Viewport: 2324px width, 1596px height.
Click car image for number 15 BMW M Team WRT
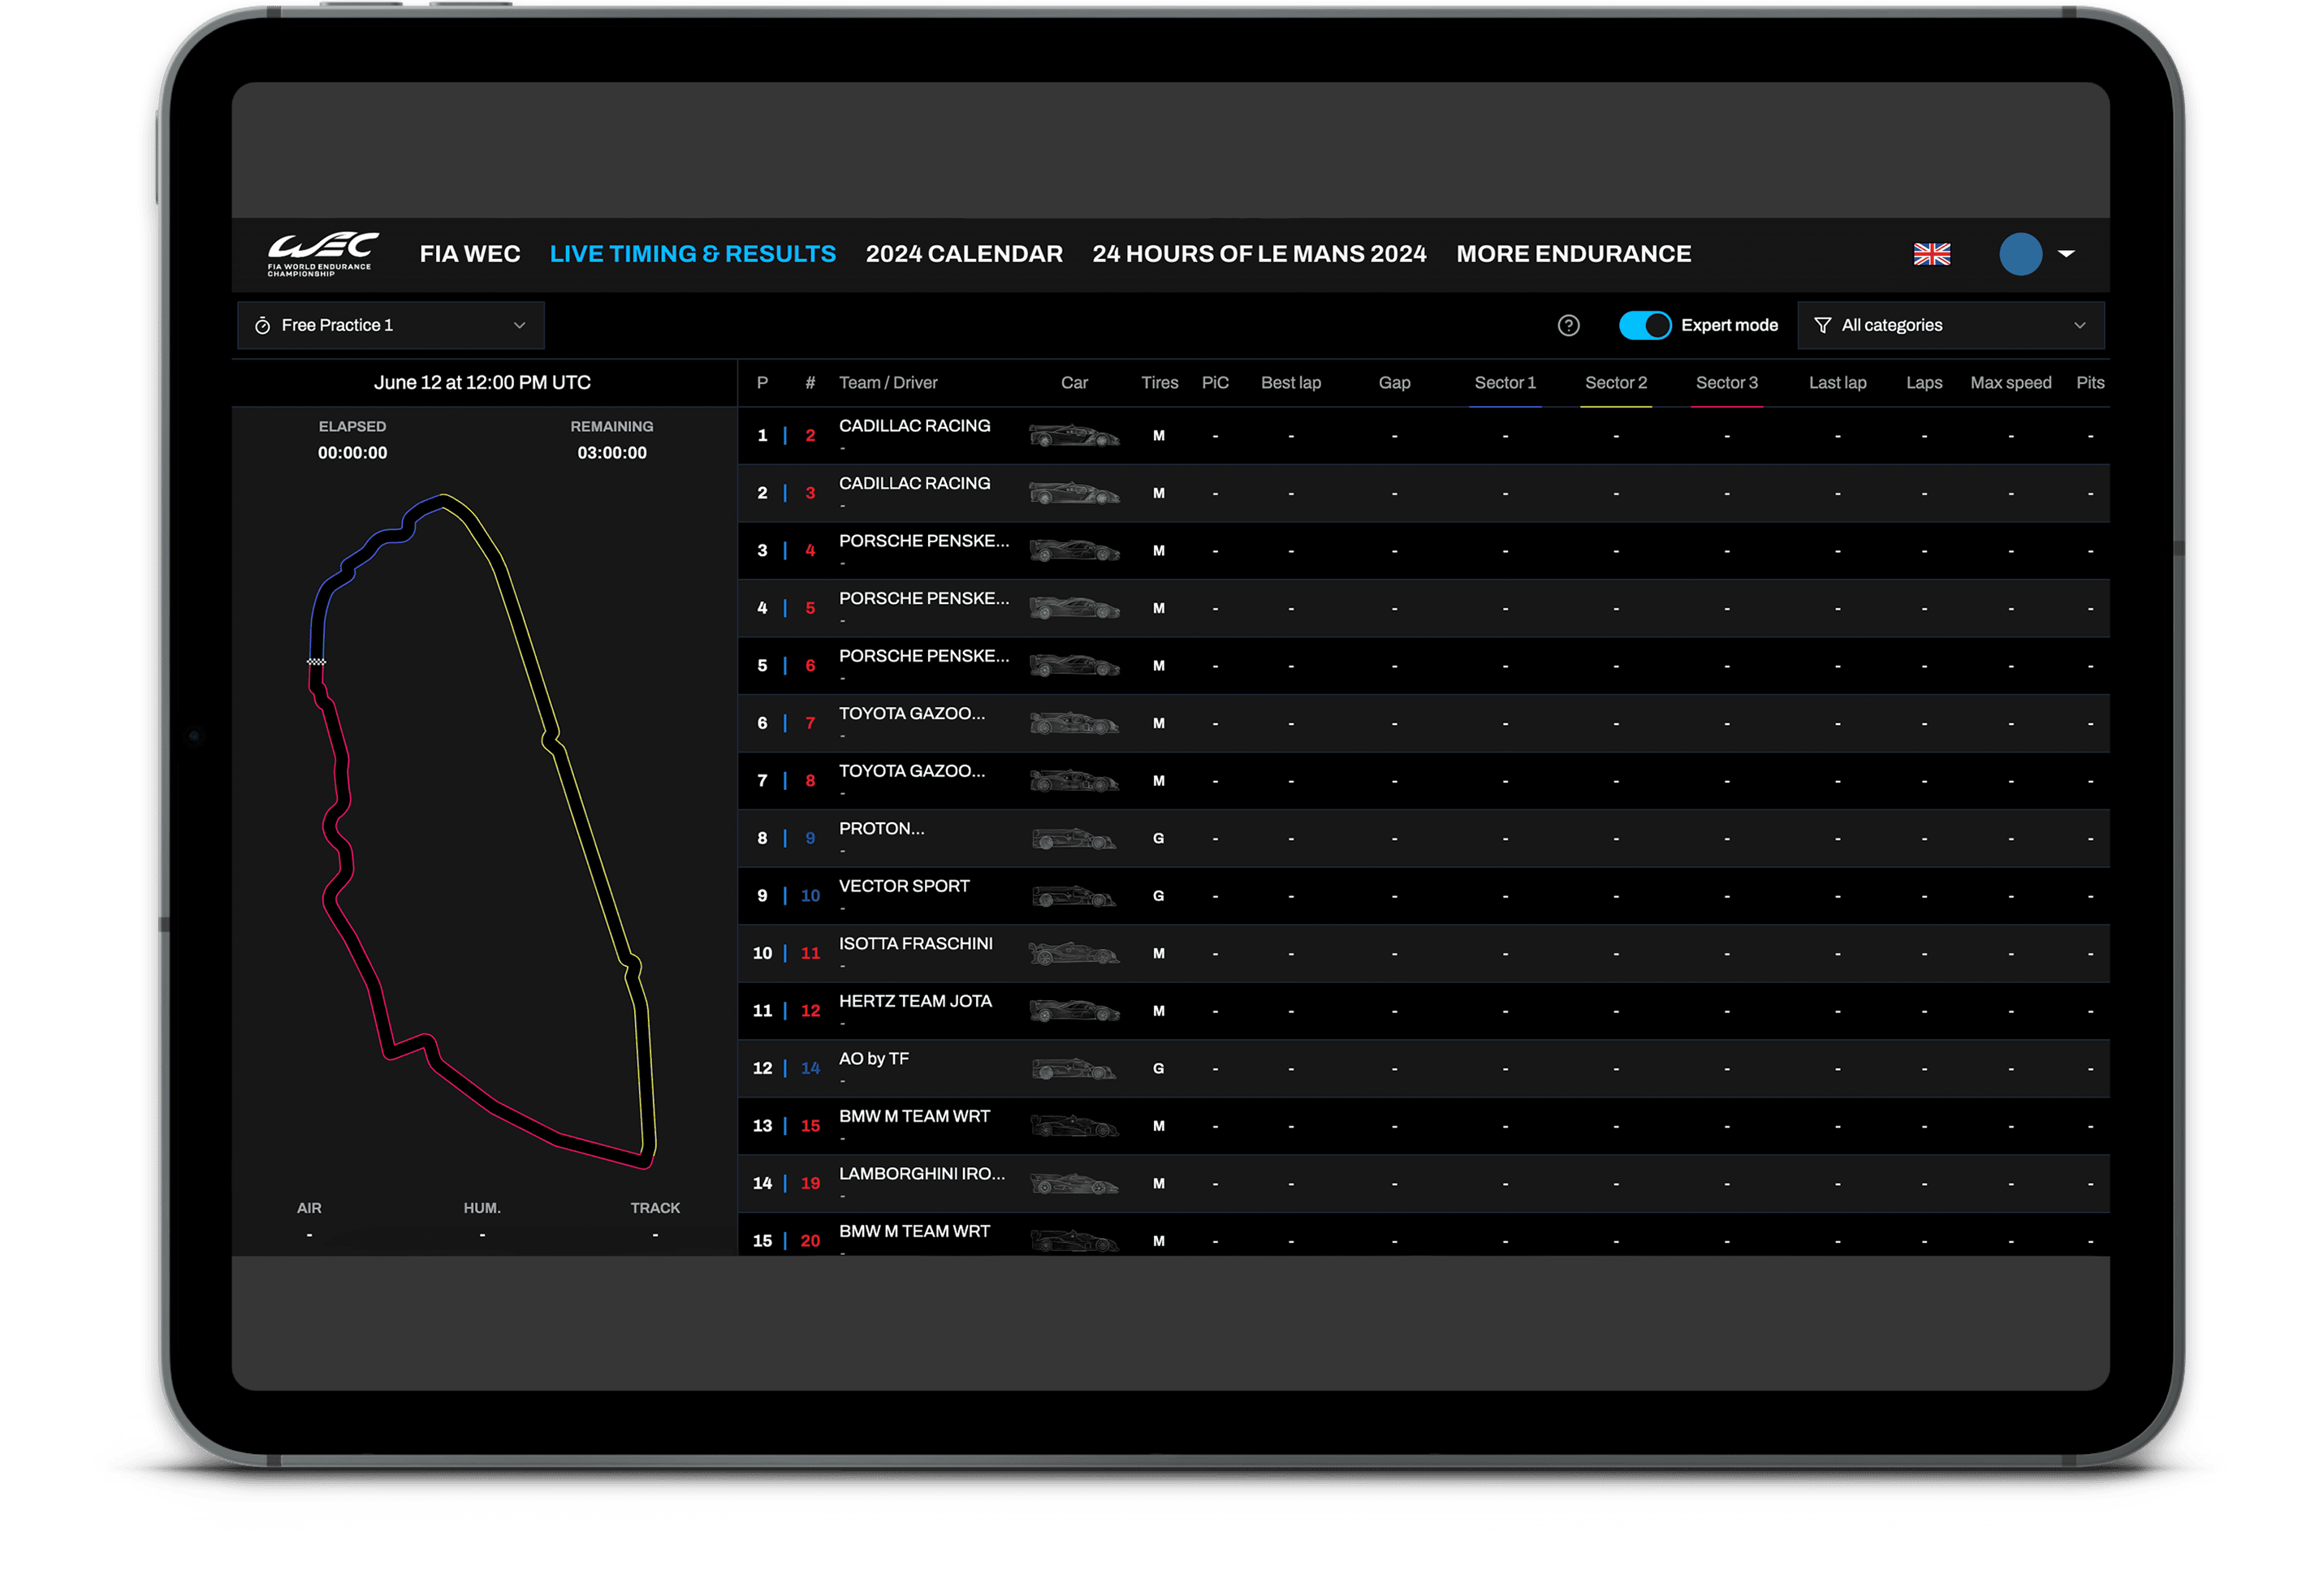coord(1074,1125)
